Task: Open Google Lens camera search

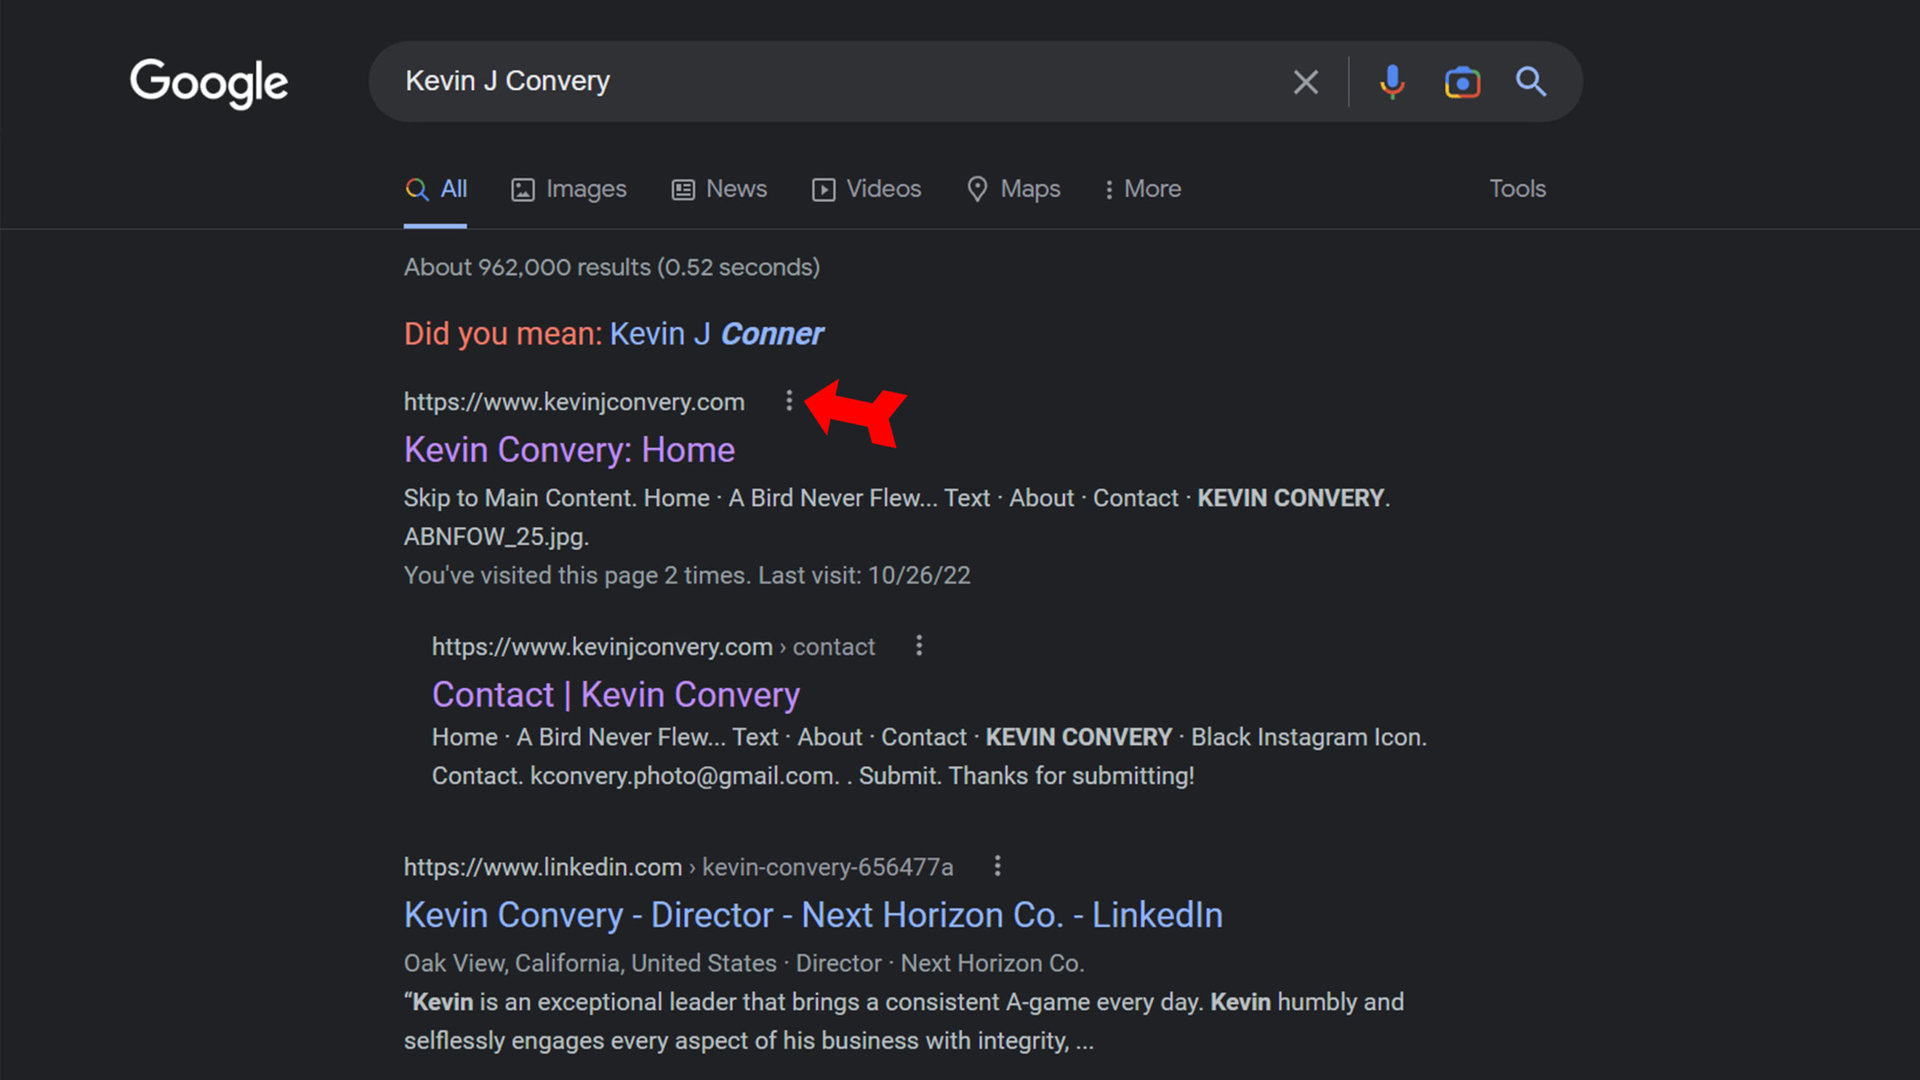Action: (1462, 82)
